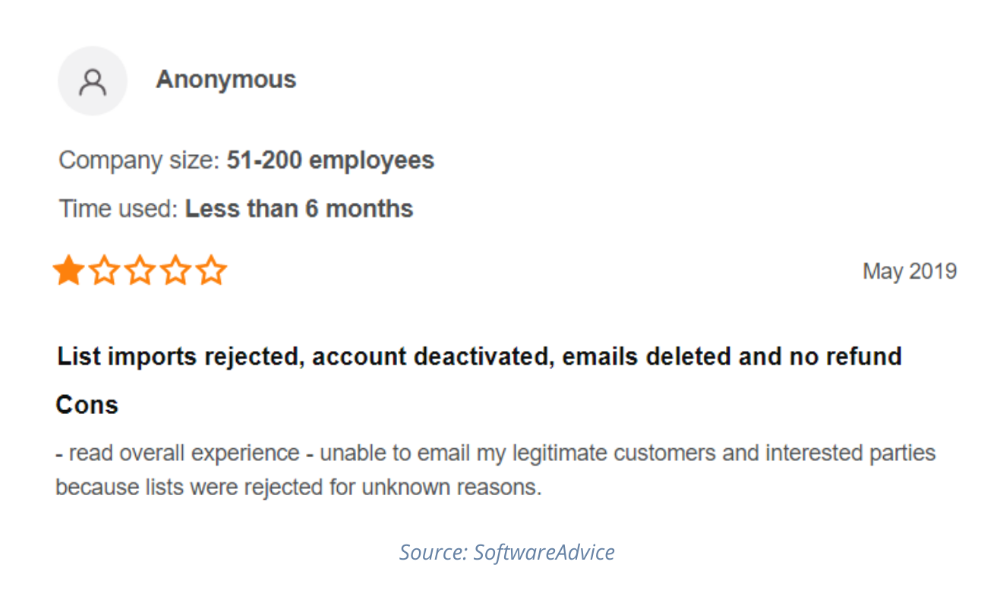This screenshot has width=1000, height=600.
Task: Click the fifth empty star
Action: [x=211, y=271]
